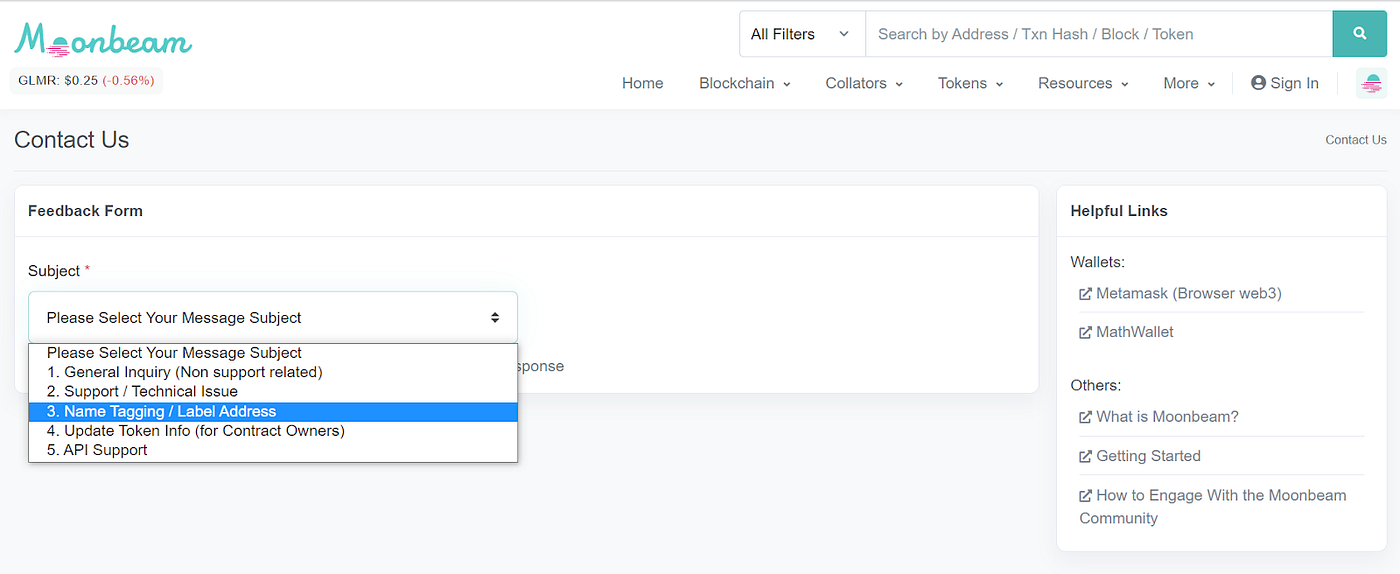Open the Getting Started link
The height and width of the screenshot is (574, 1400).
pos(1140,456)
